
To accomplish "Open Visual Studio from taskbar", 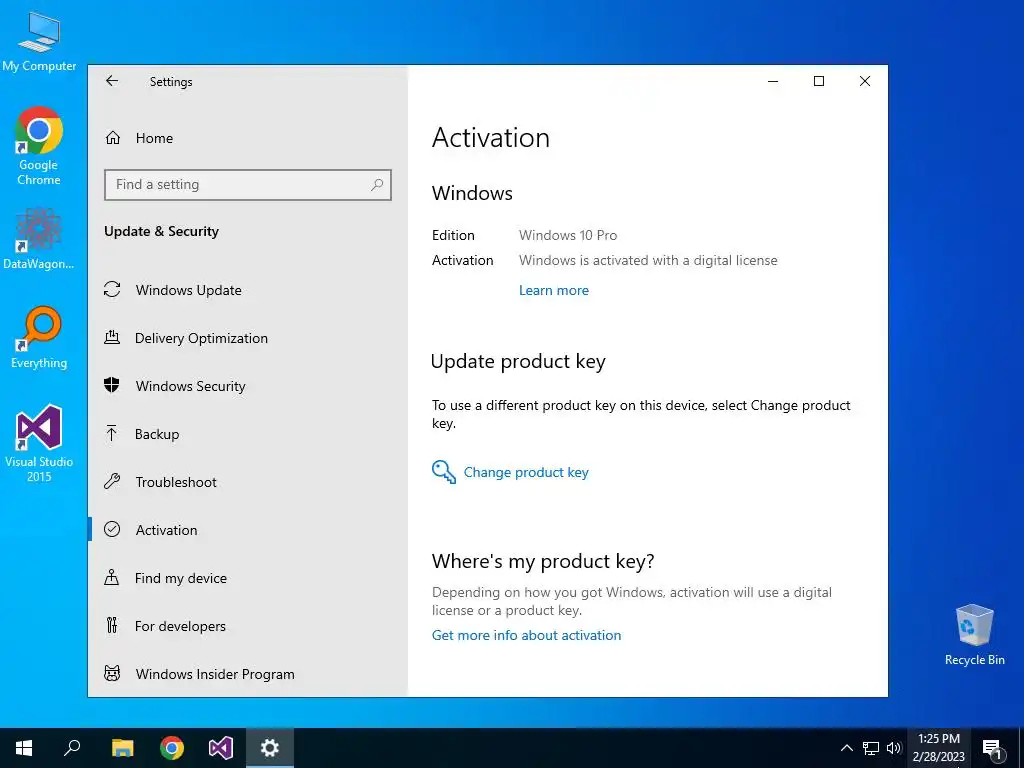I will [221, 748].
